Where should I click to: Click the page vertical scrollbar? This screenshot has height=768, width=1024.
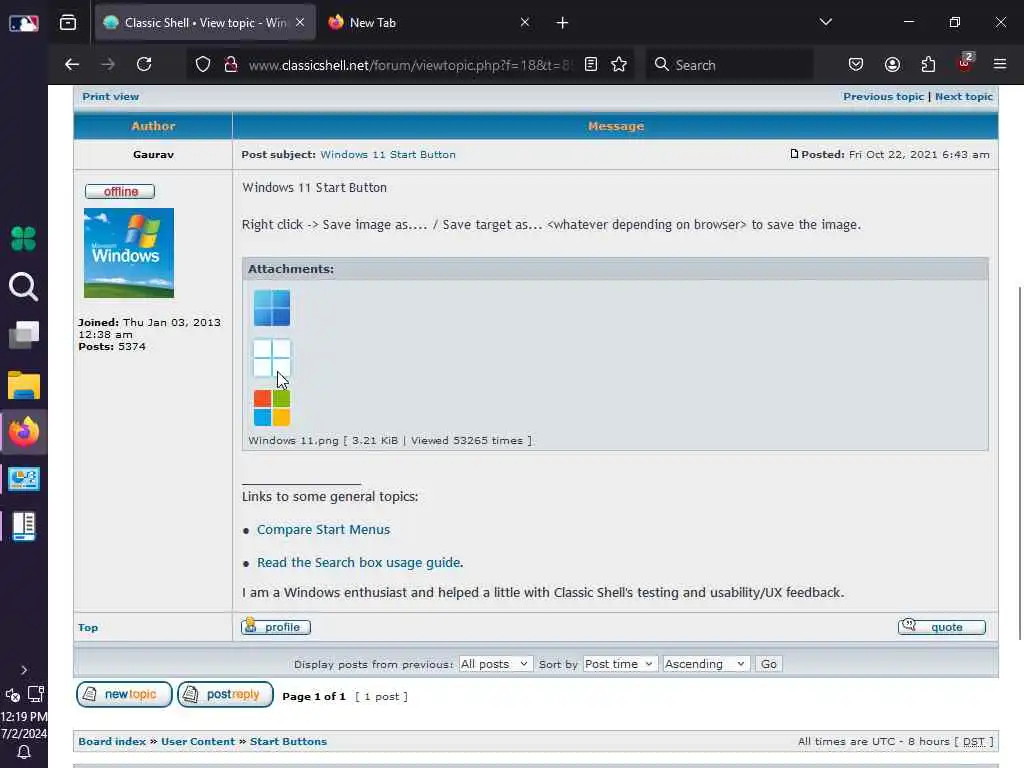1019,464
